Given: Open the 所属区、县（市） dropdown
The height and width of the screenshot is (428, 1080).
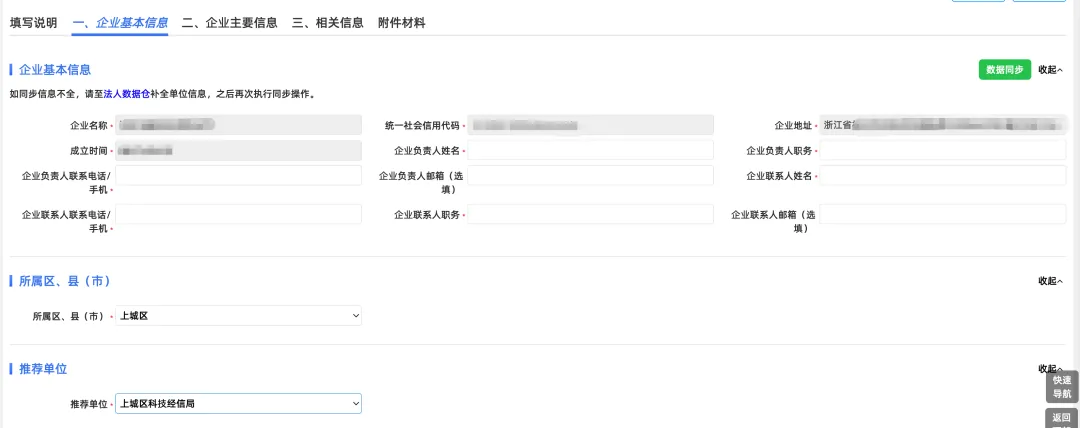Looking at the screenshot, I should (238, 316).
